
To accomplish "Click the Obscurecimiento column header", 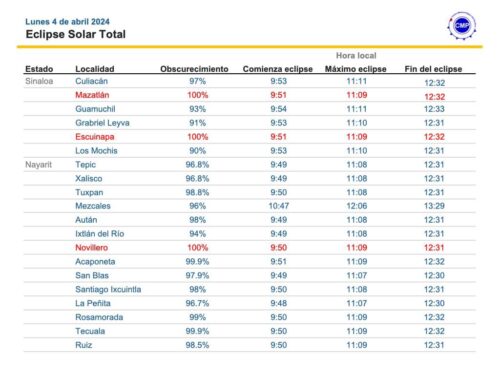I will point(194,69).
